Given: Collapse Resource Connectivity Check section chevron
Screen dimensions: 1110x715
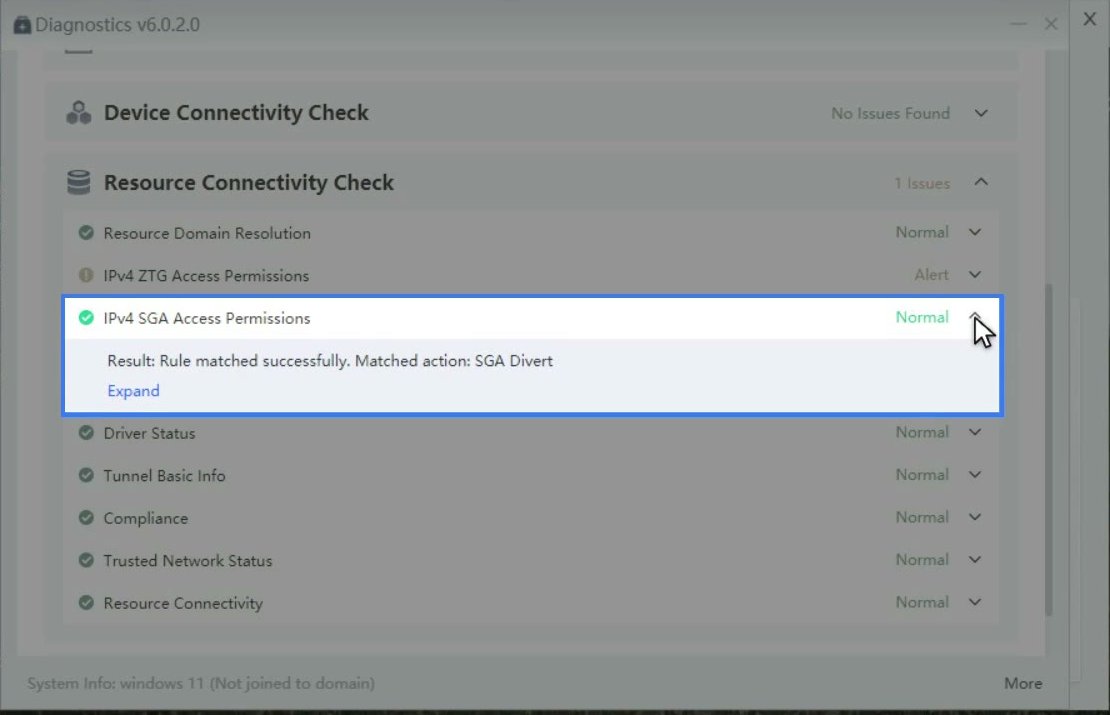Looking at the screenshot, I should 981,183.
